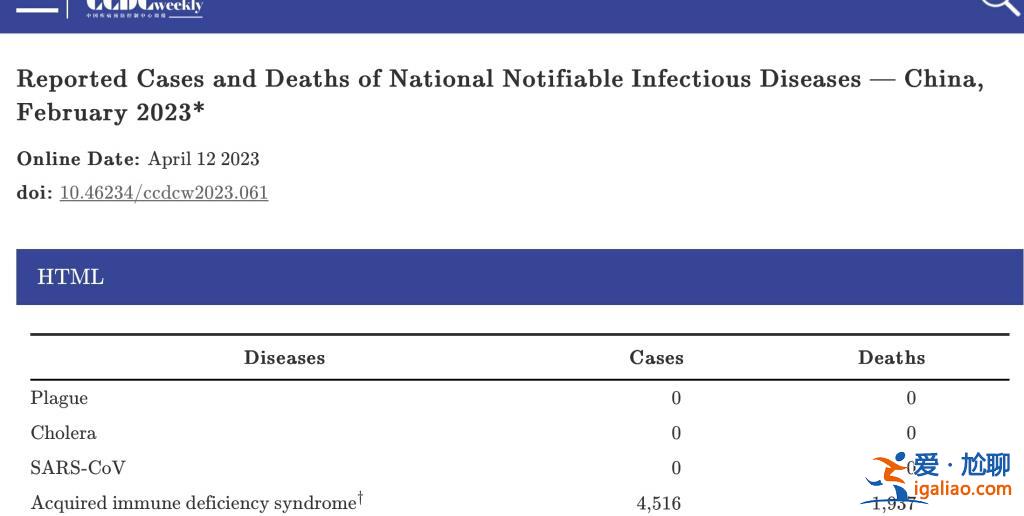Image resolution: width=1024 pixels, height=516 pixels.
Task: Click the Cholera deaths zero value
Action: [911, 433]
